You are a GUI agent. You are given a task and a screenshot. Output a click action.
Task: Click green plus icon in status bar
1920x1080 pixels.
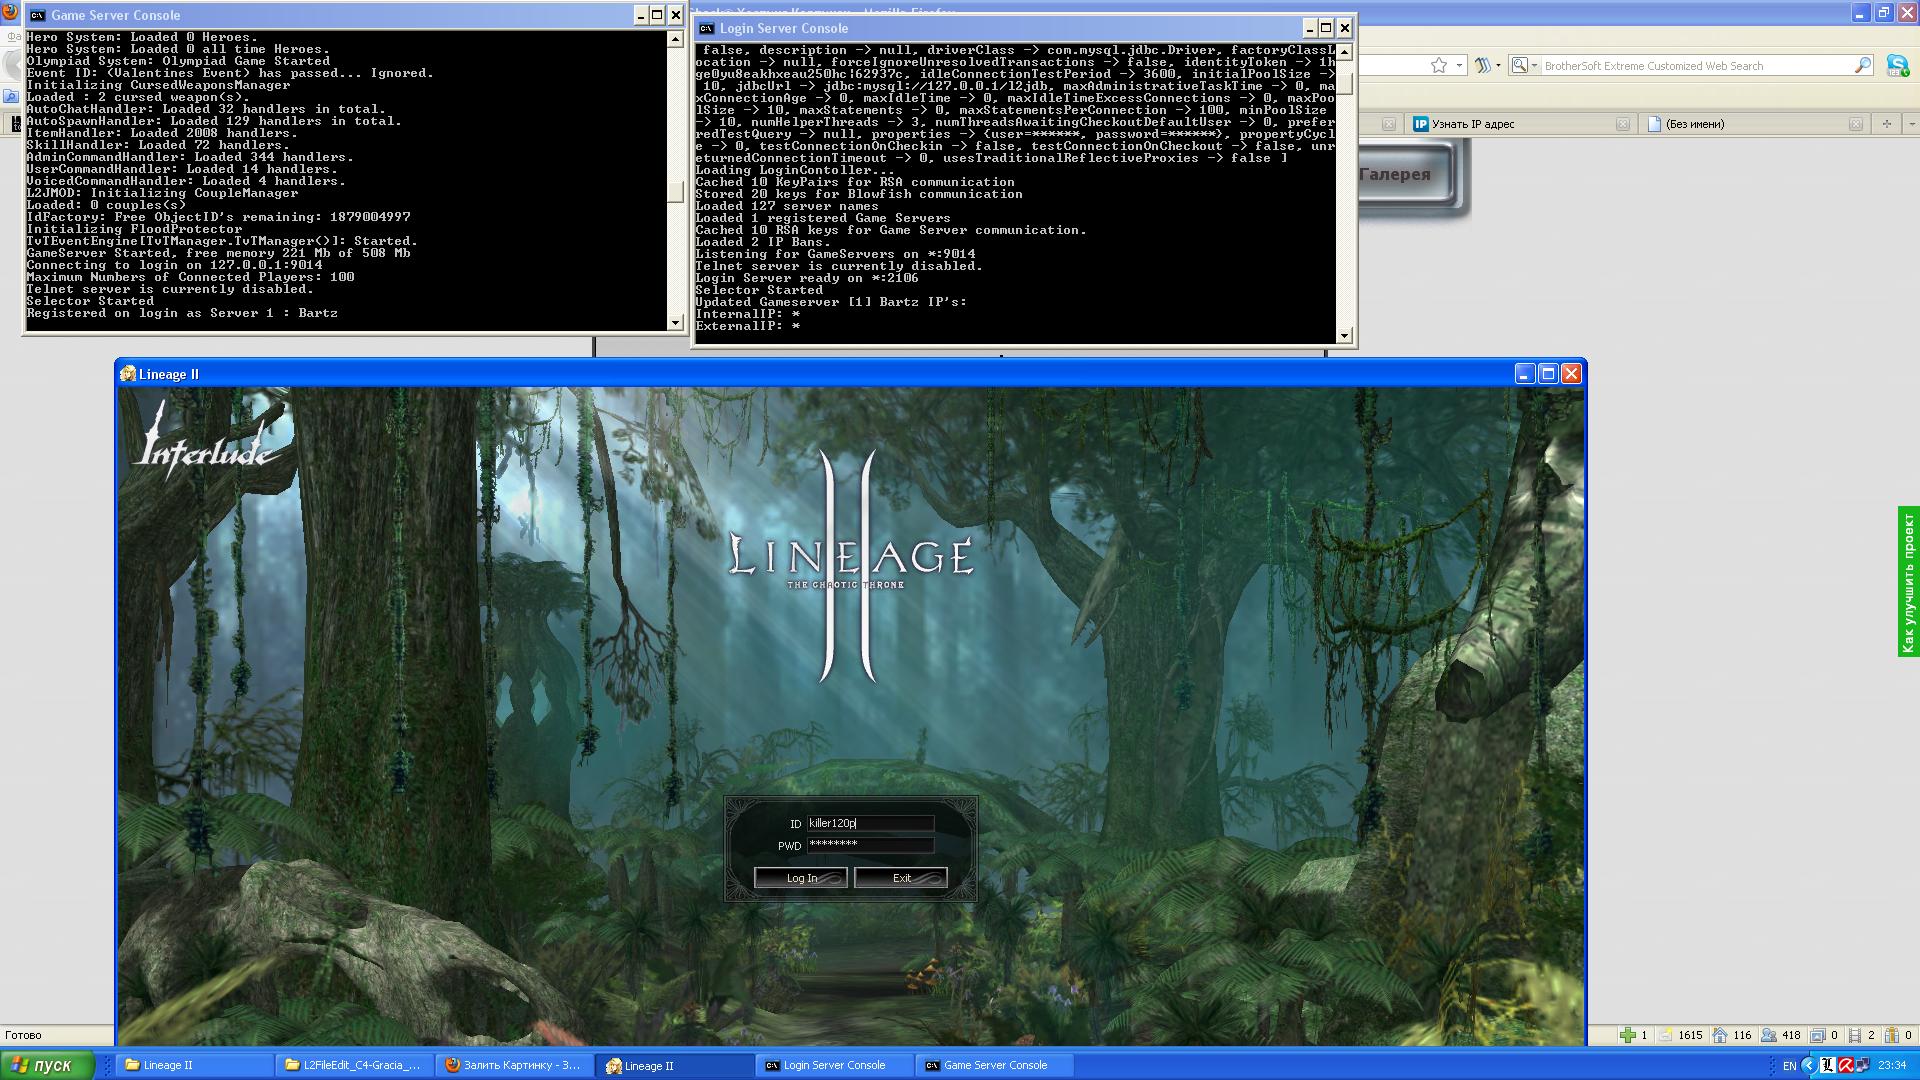coord(1628,1035)
